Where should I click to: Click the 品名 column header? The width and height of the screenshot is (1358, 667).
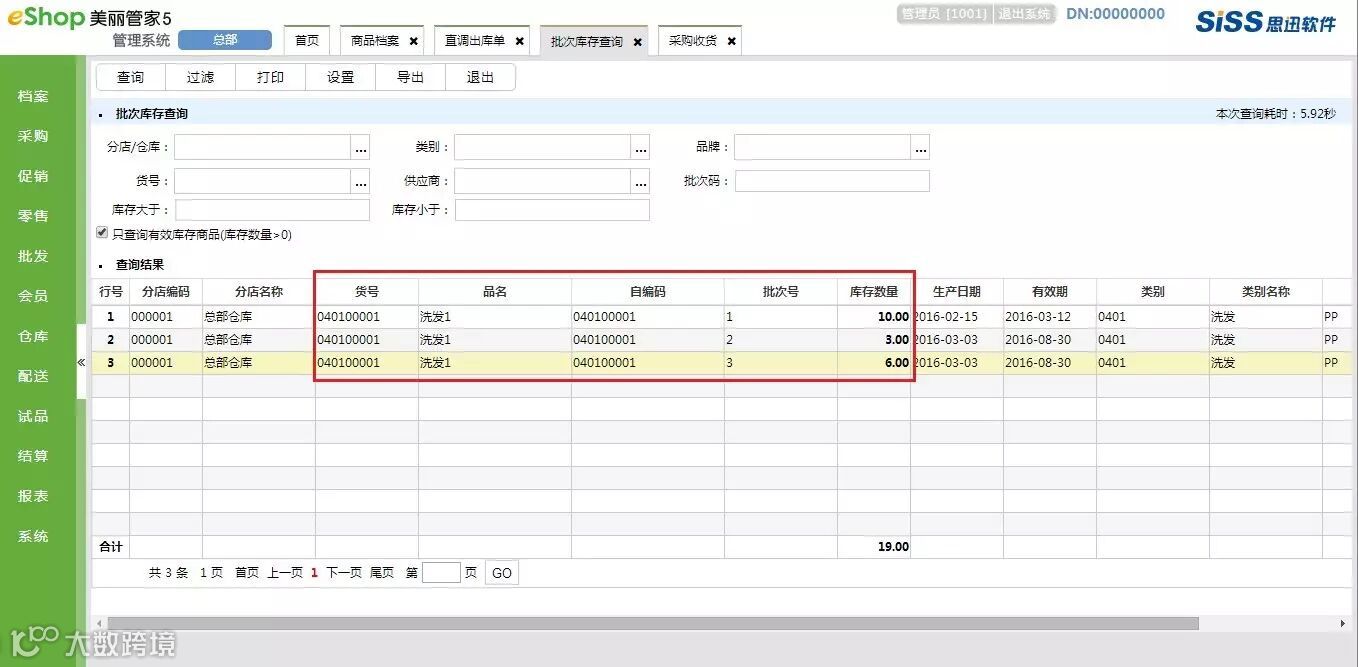tap(495, 292)
